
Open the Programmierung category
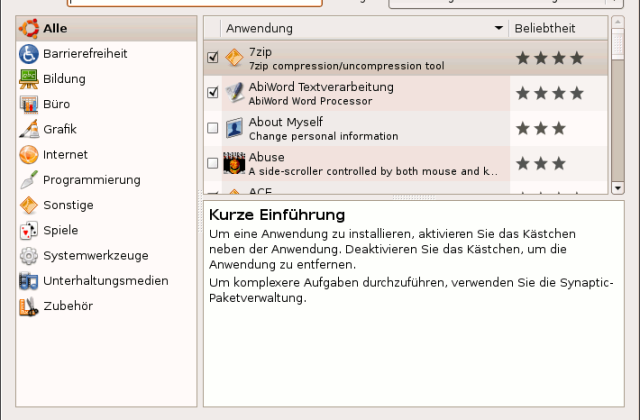tap(106, 180)
